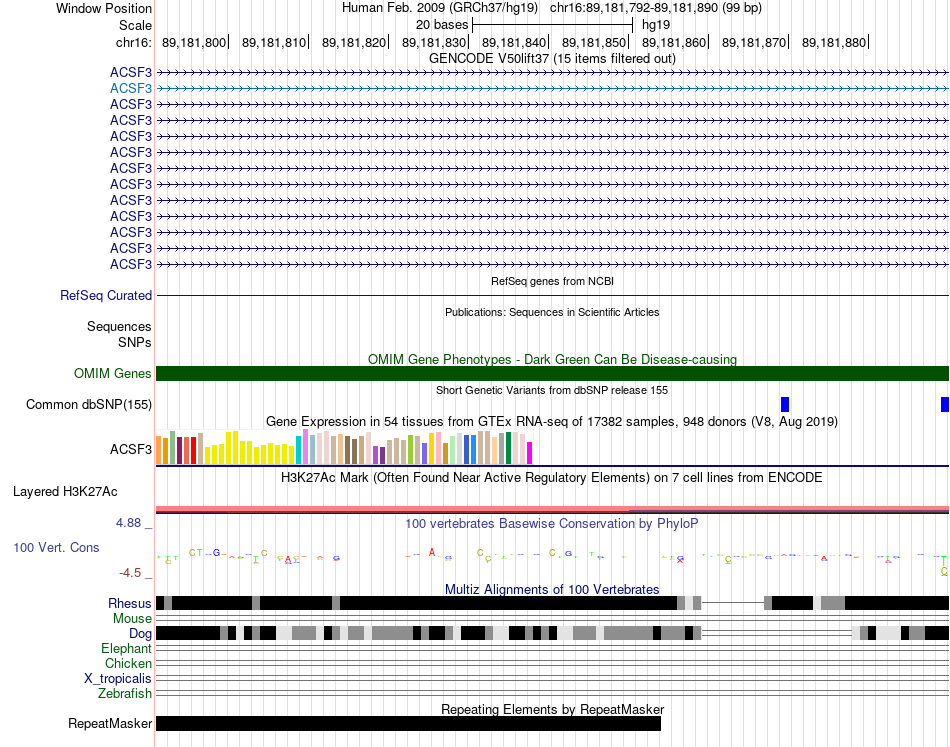
Task: Click the Zebrafish alignment label
Action: click(x=125, y=693)
